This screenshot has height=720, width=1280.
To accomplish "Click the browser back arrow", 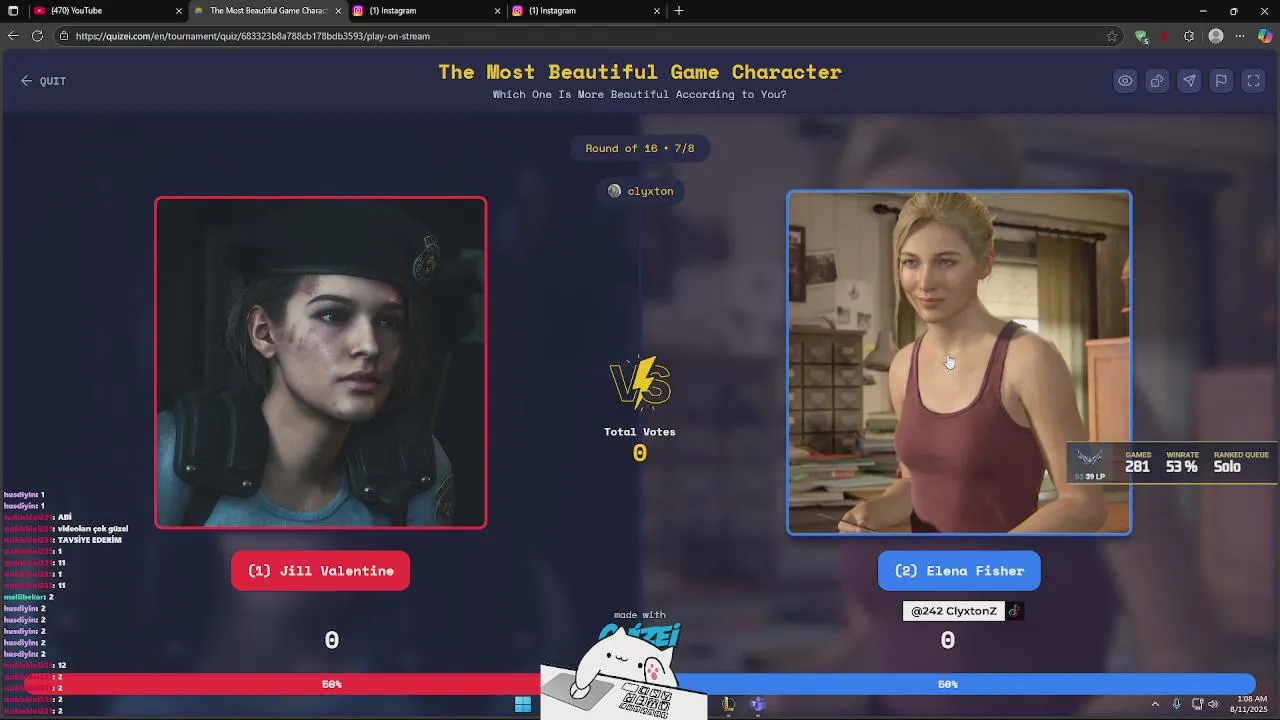I will tap(13, 36).
